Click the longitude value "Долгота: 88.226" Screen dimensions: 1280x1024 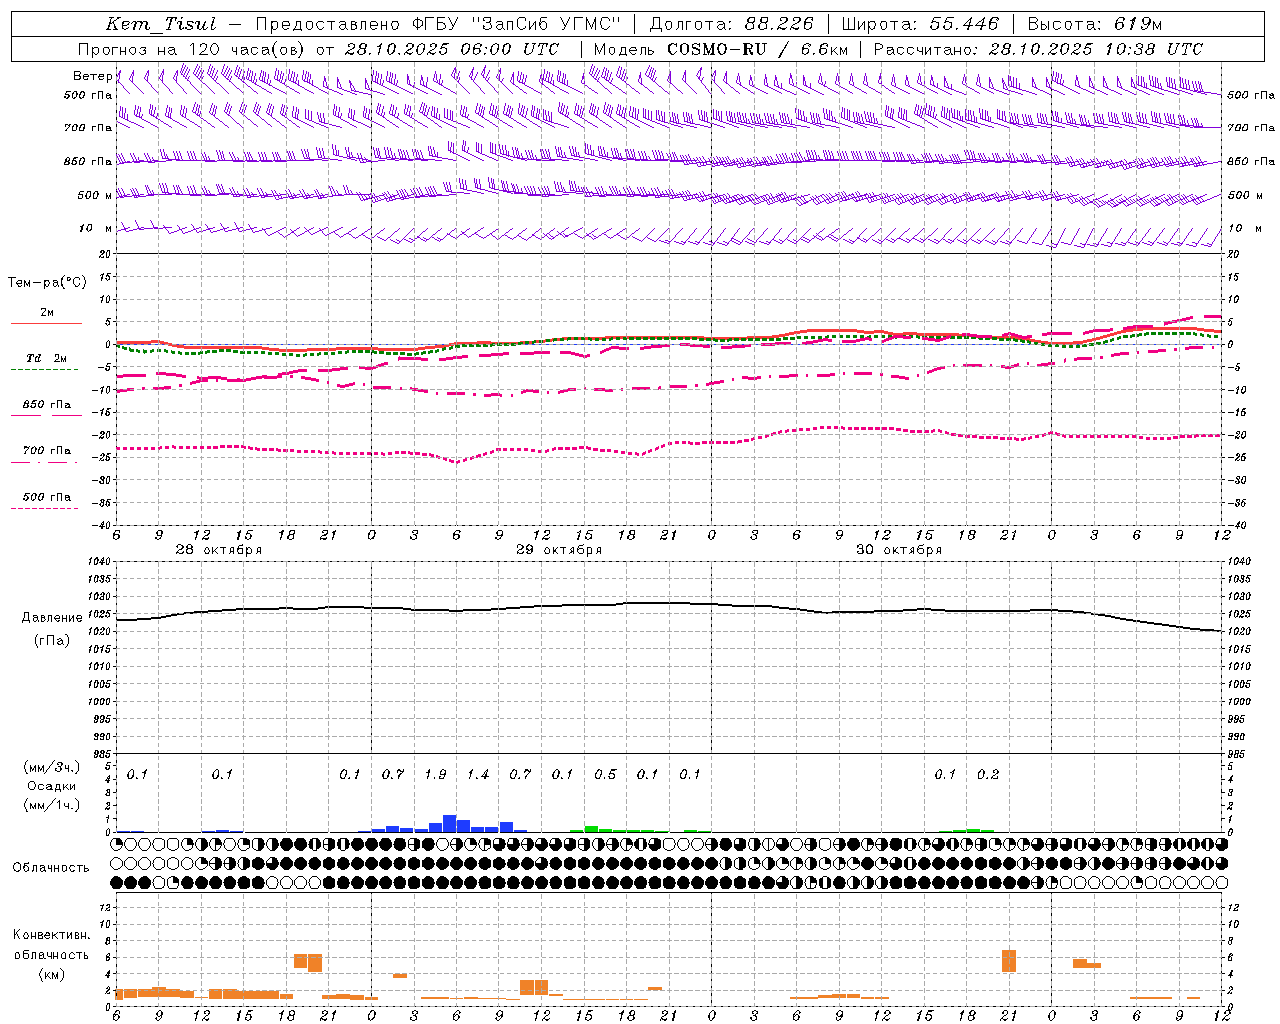click(x=732, y=25)
